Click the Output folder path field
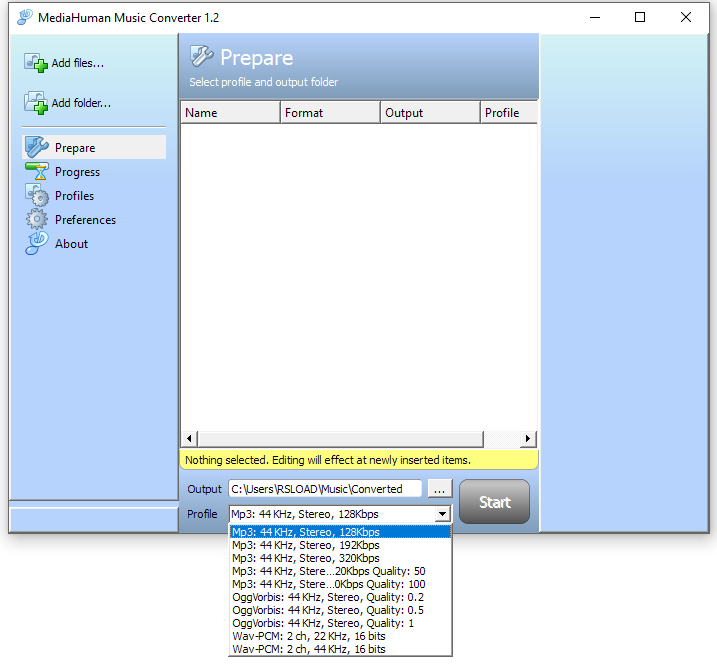Viewport: 717px width, 671px height. pyautogui.click(x=325, y=489)
